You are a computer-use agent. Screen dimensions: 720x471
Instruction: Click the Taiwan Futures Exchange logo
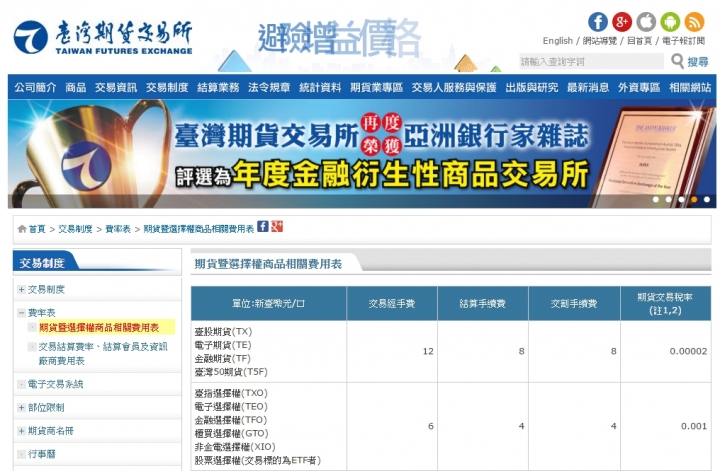(103, 37)
